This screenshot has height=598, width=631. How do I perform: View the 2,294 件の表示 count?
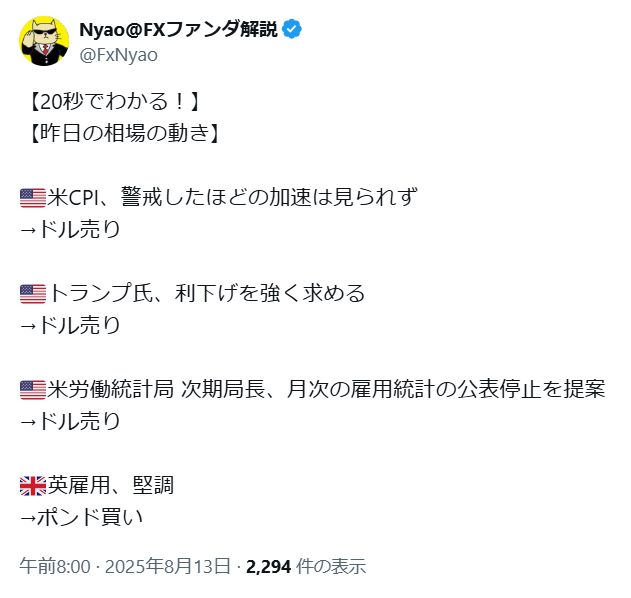pos(306,566)
